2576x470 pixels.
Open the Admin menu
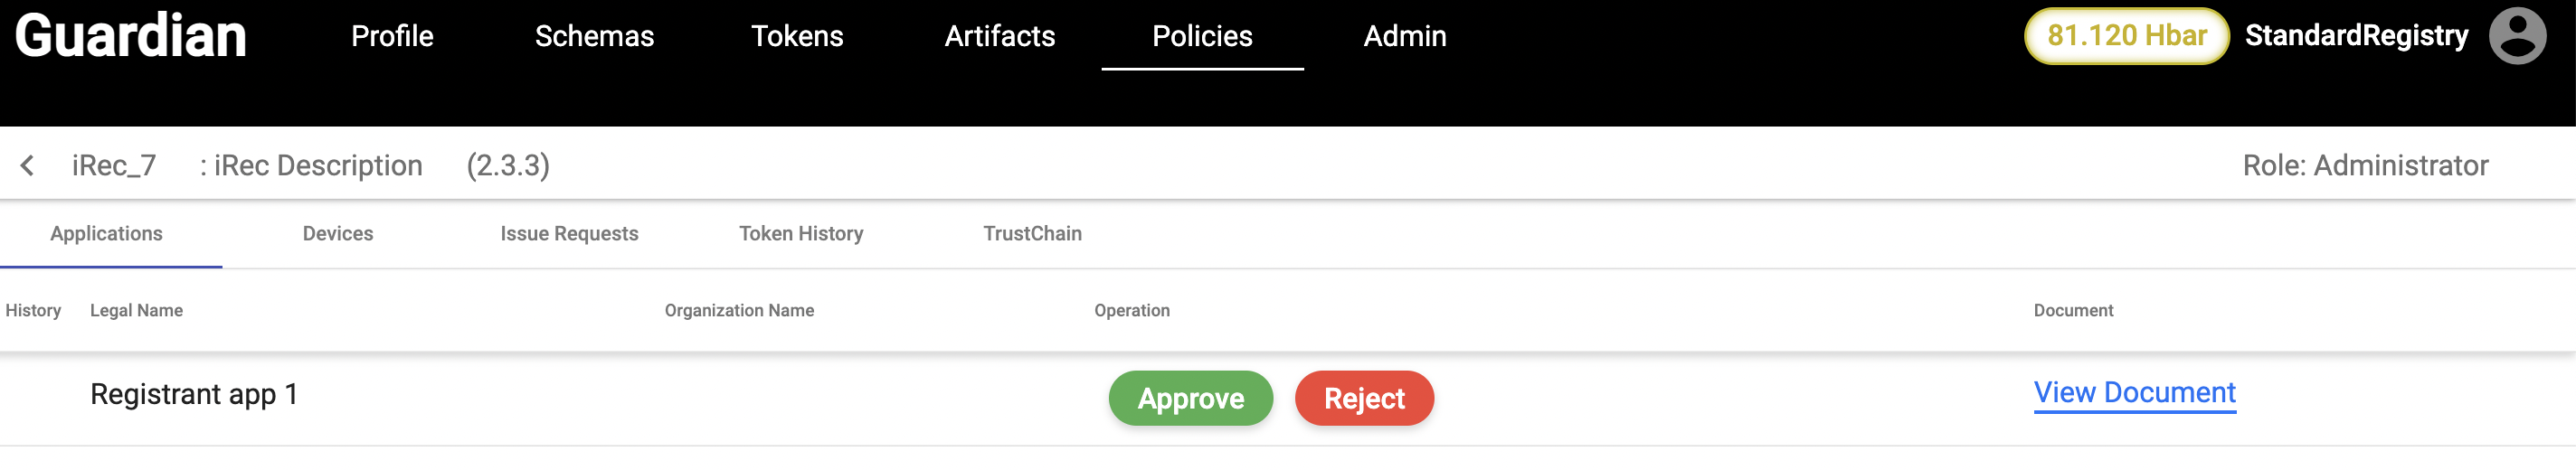[x=1404, y=36]
